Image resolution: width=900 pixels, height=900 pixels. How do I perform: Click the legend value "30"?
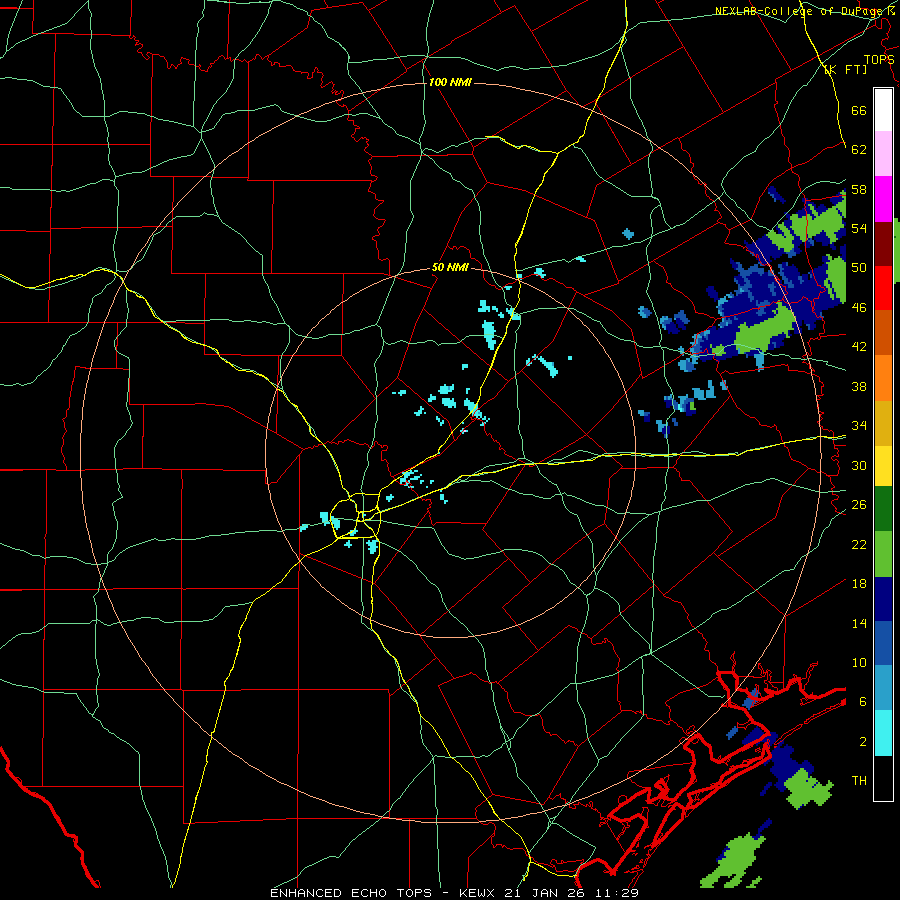859,465
